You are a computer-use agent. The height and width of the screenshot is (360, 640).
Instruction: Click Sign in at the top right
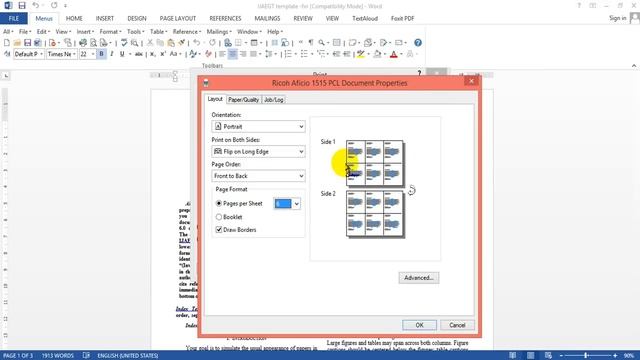[618, 18]
